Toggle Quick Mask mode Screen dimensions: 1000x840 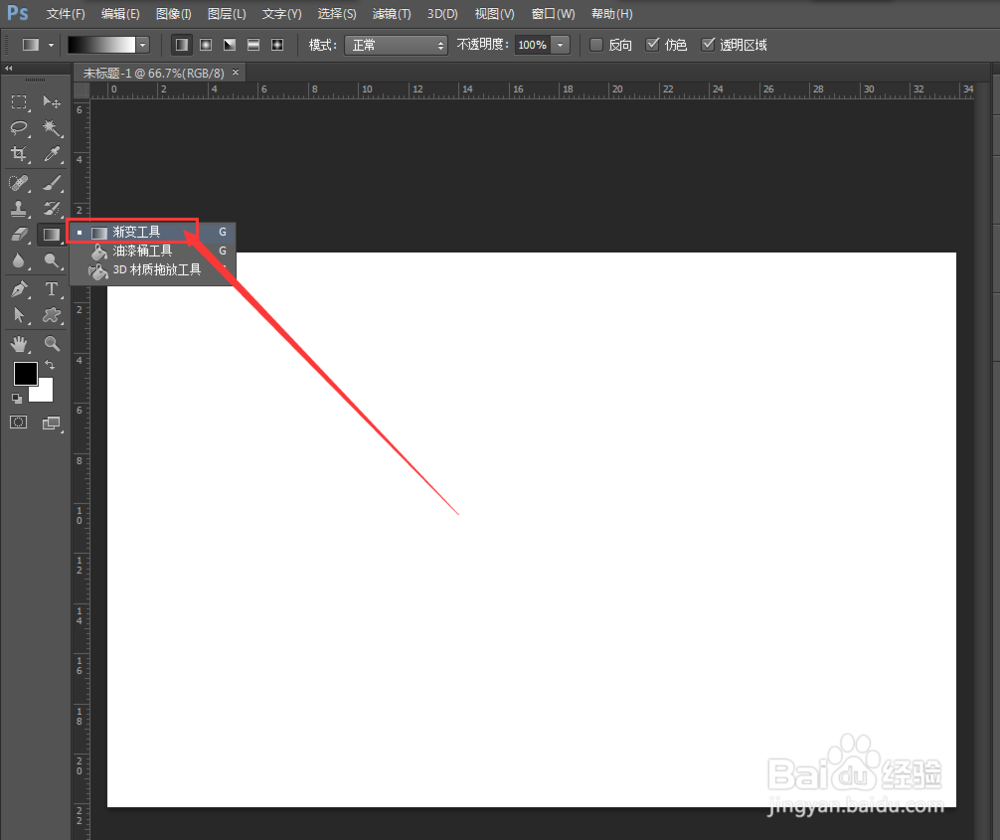coord(18,422)
